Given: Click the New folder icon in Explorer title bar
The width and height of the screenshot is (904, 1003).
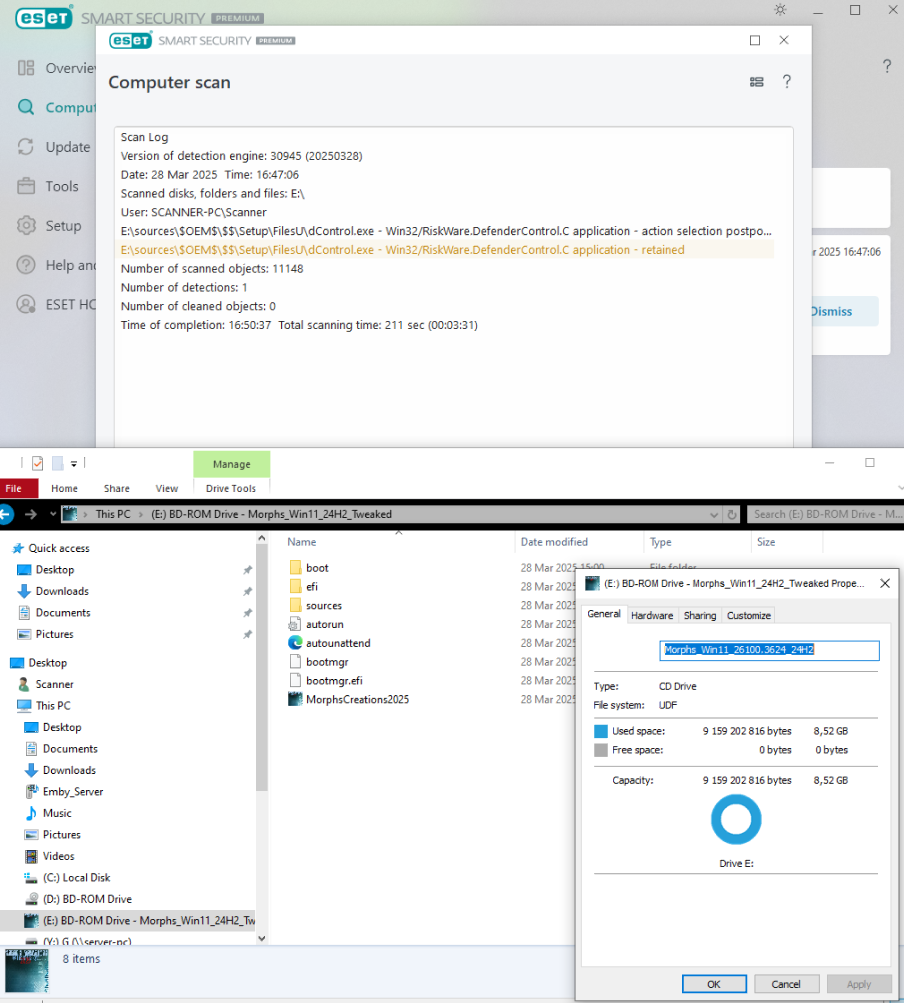Looking at the screenshot, I should click(x=57, y=462).
